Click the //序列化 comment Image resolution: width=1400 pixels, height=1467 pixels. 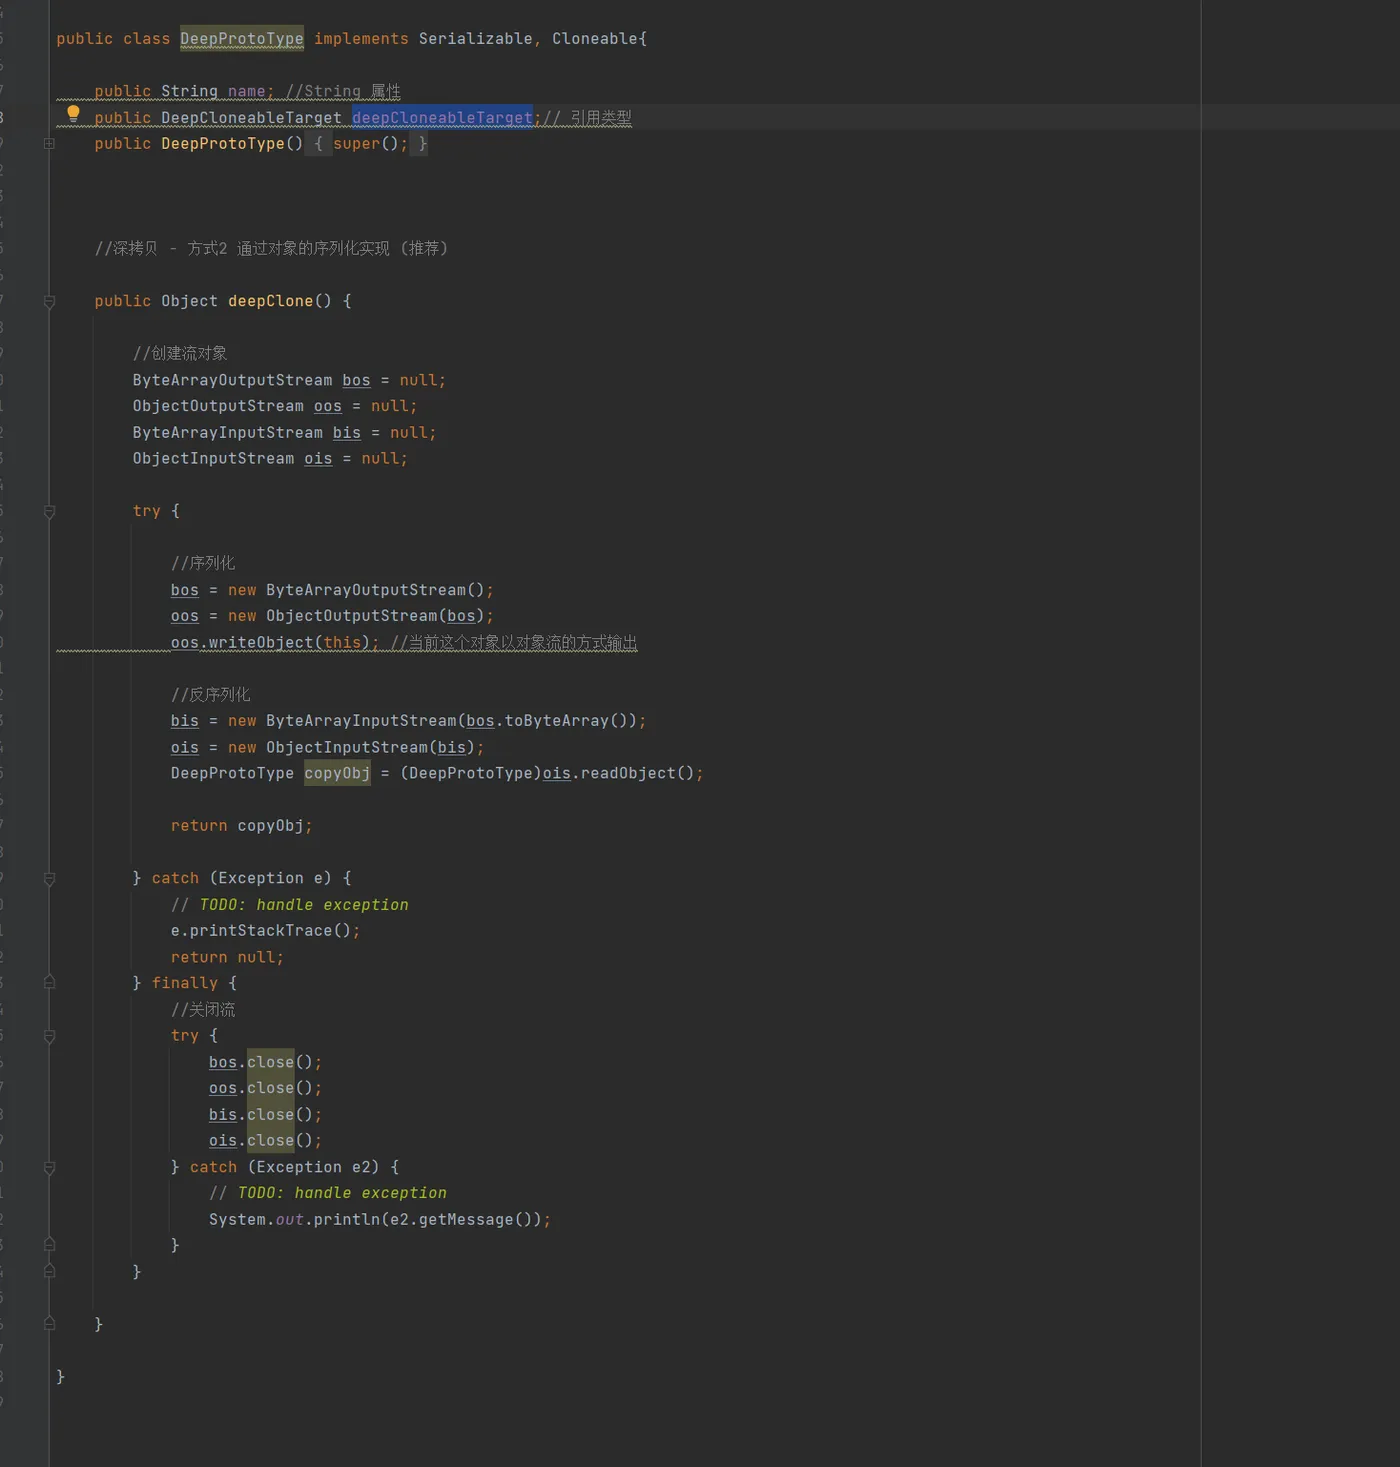tap(203, 563)
